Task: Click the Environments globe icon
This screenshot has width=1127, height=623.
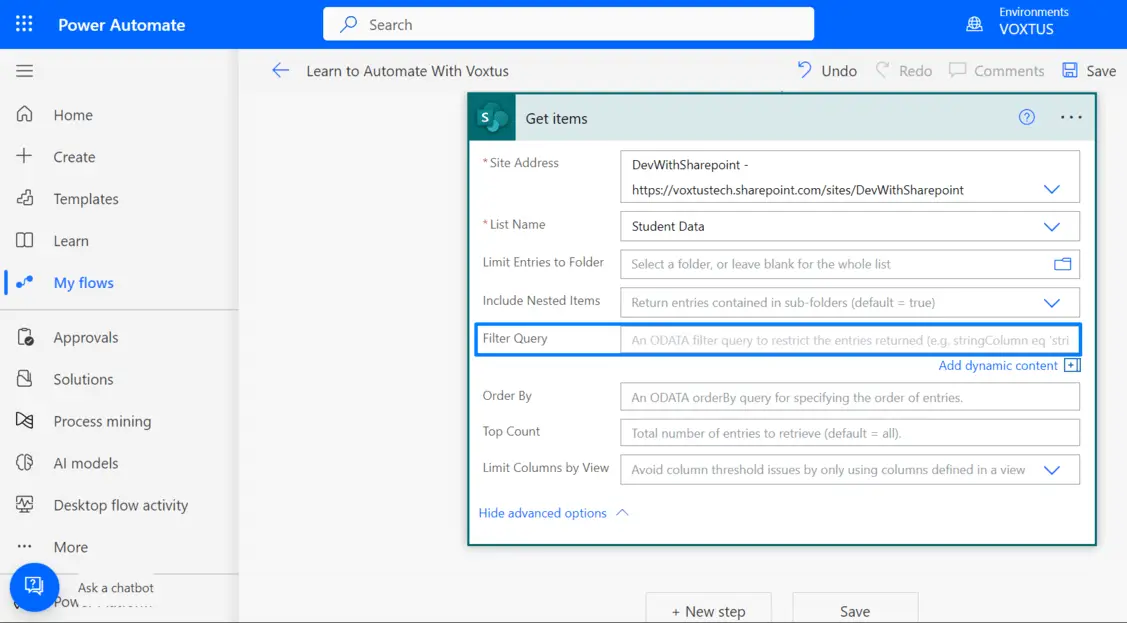Action: click(974, 24)
